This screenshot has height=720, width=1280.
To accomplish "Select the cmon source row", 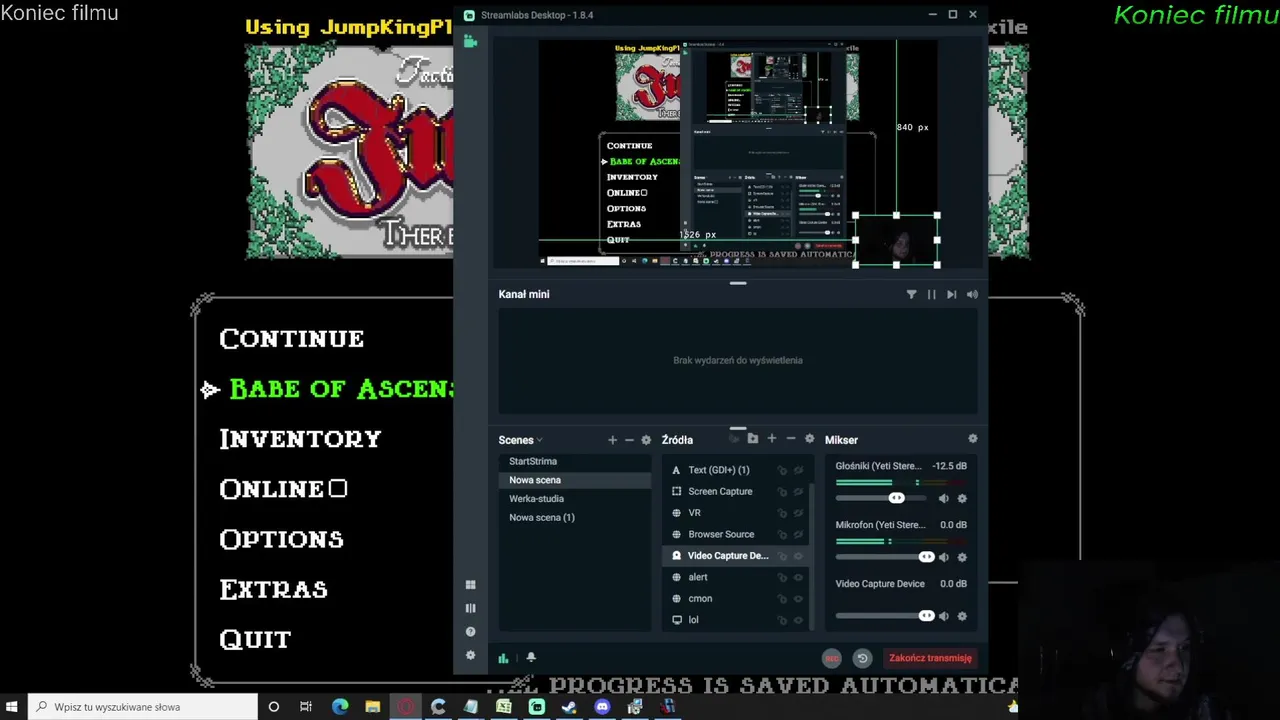I will coord(735,599).
